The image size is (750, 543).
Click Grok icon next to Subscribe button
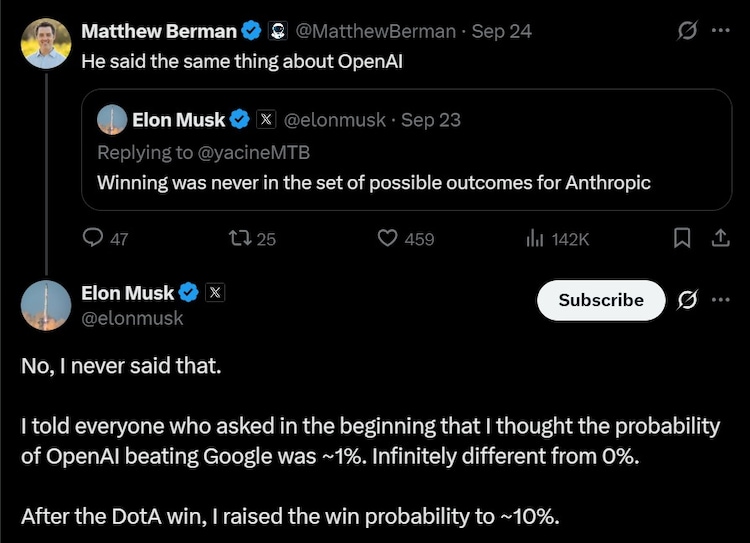coord(687,300)
